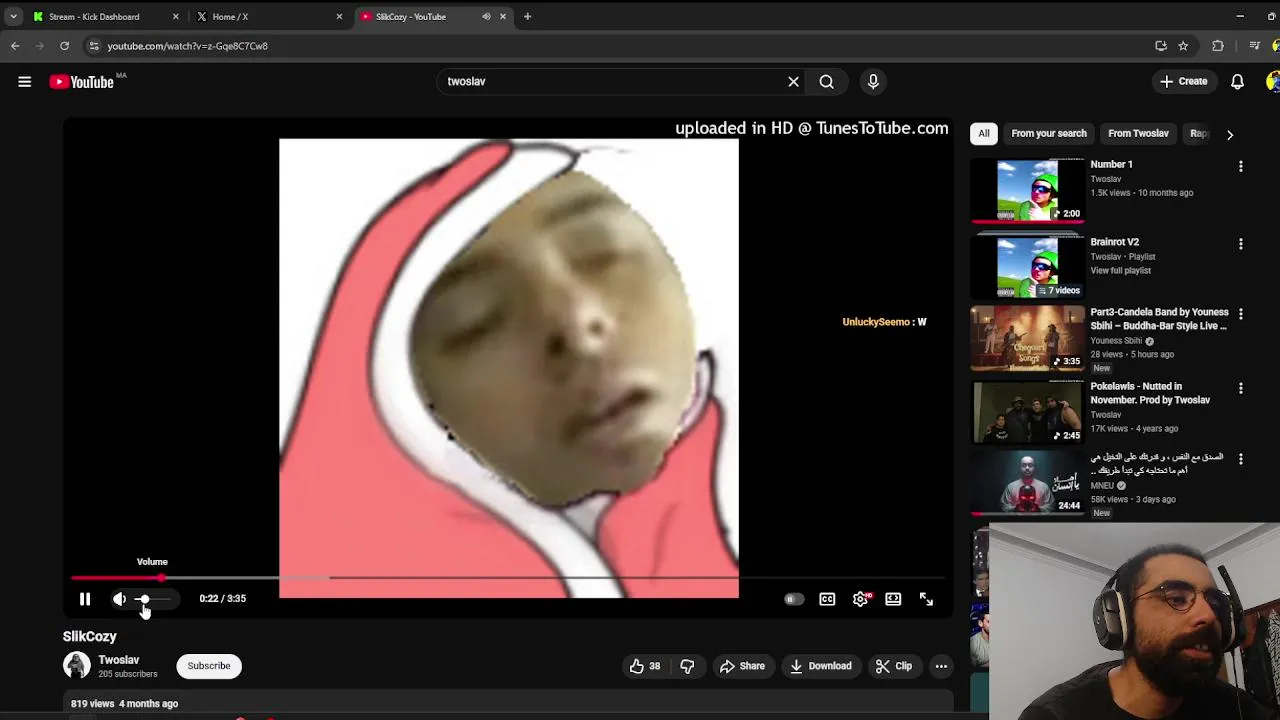The width and height of the screenshot is (1280, 720).
Task: Subscribe to the Twoslav channel
Action: click(x=209, y=666)
